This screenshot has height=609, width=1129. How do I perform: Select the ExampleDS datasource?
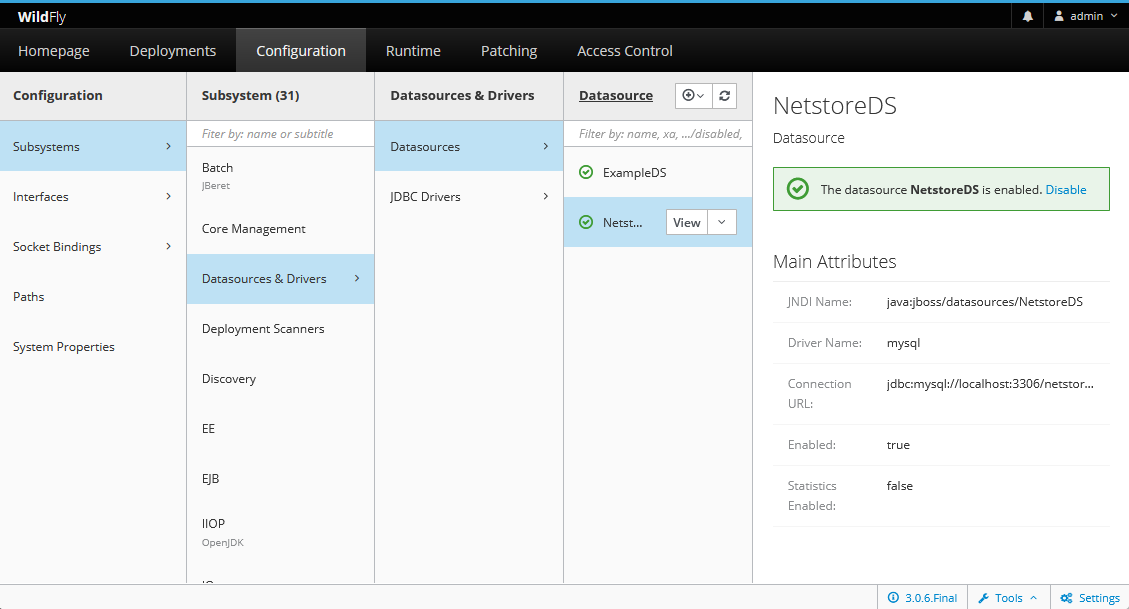click(x=658, y=173)
